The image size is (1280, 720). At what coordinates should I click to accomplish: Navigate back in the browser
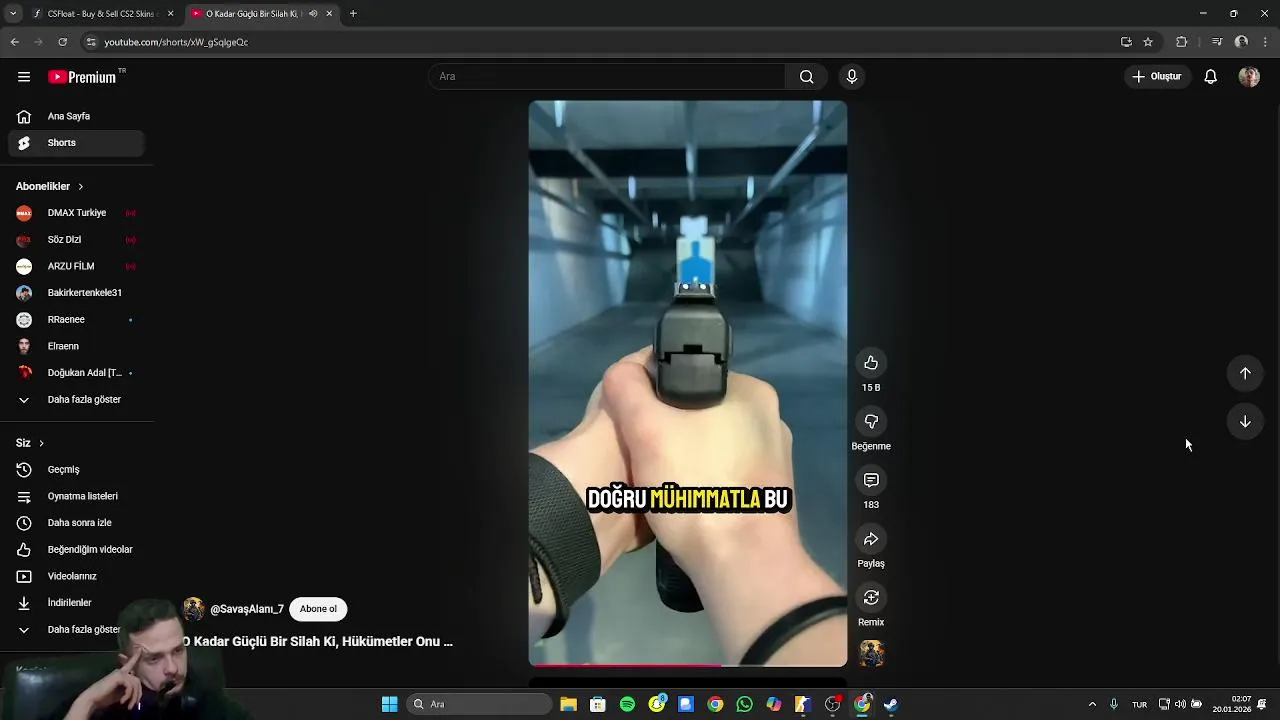click(x=14, y=42)
